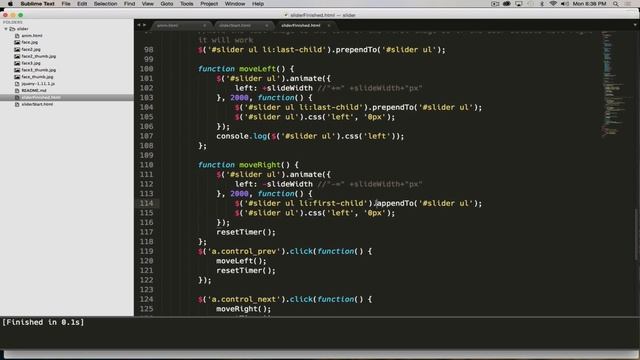Open the Goto menu
Screen dimensions: 640x360
pyautogui.click(x=167, y=4)
